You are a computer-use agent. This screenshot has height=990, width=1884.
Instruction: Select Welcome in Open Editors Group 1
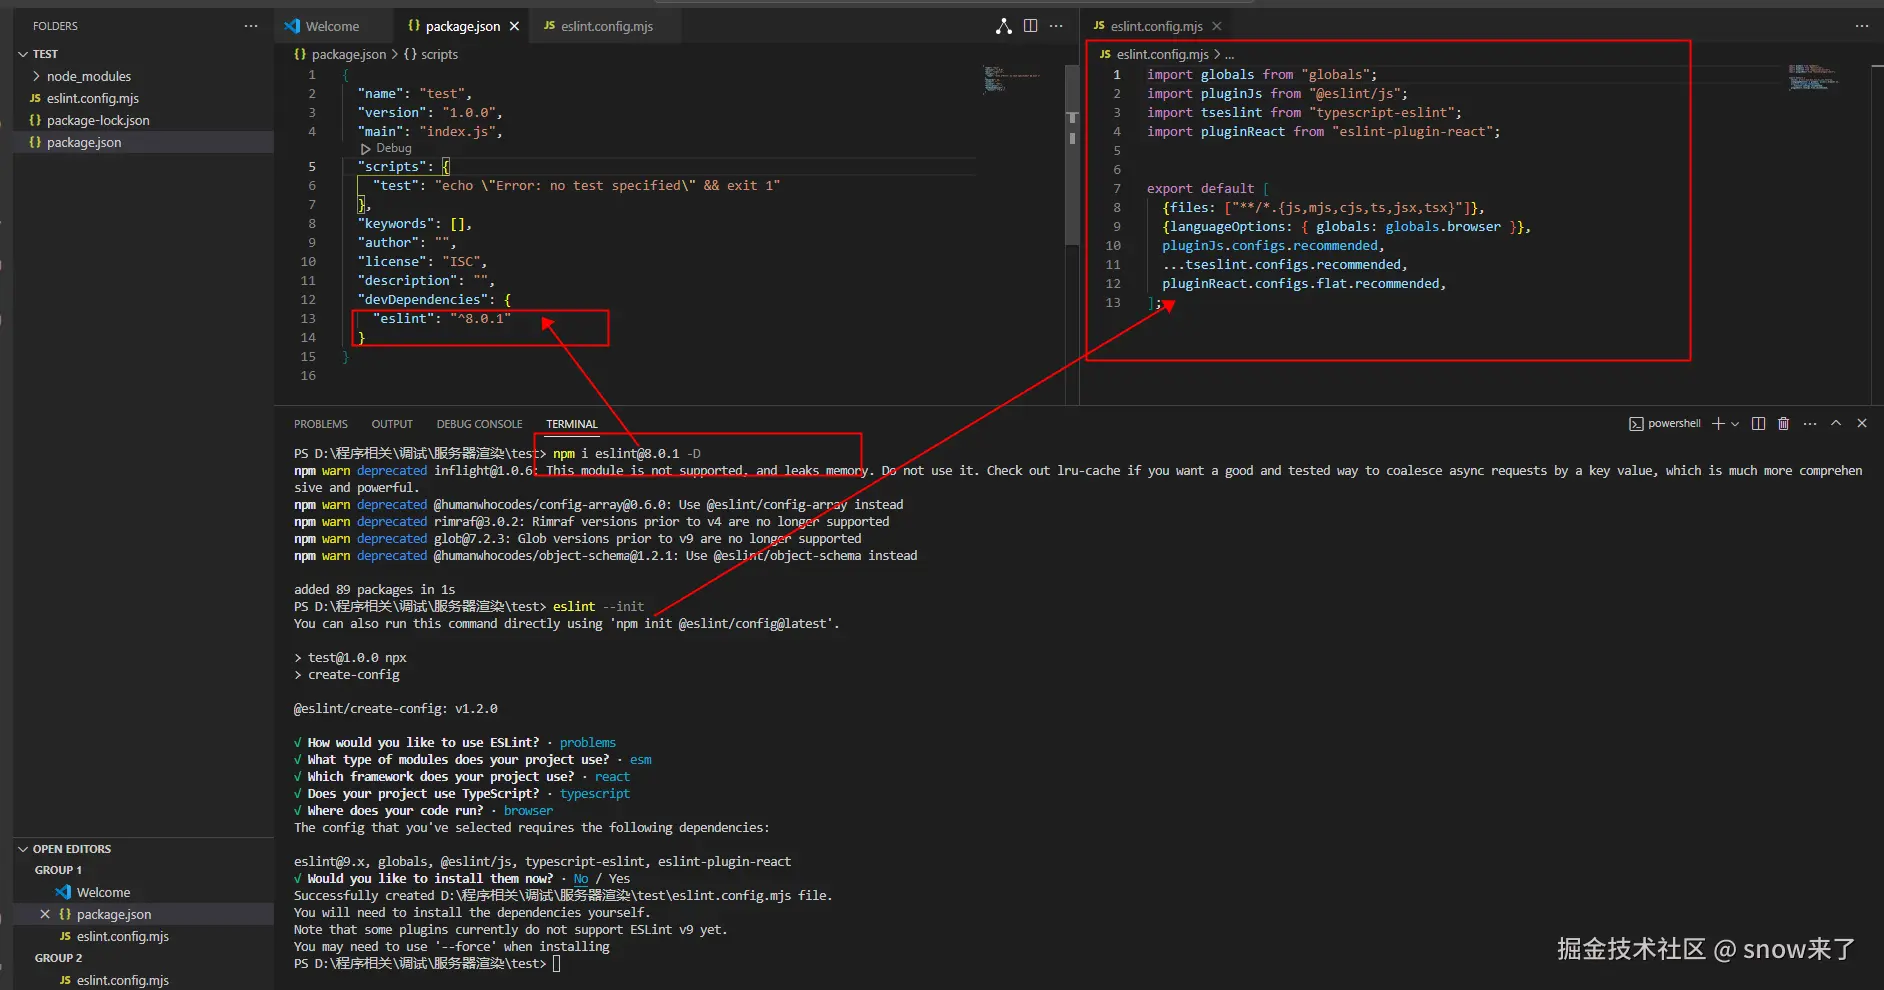pos(103,892)
